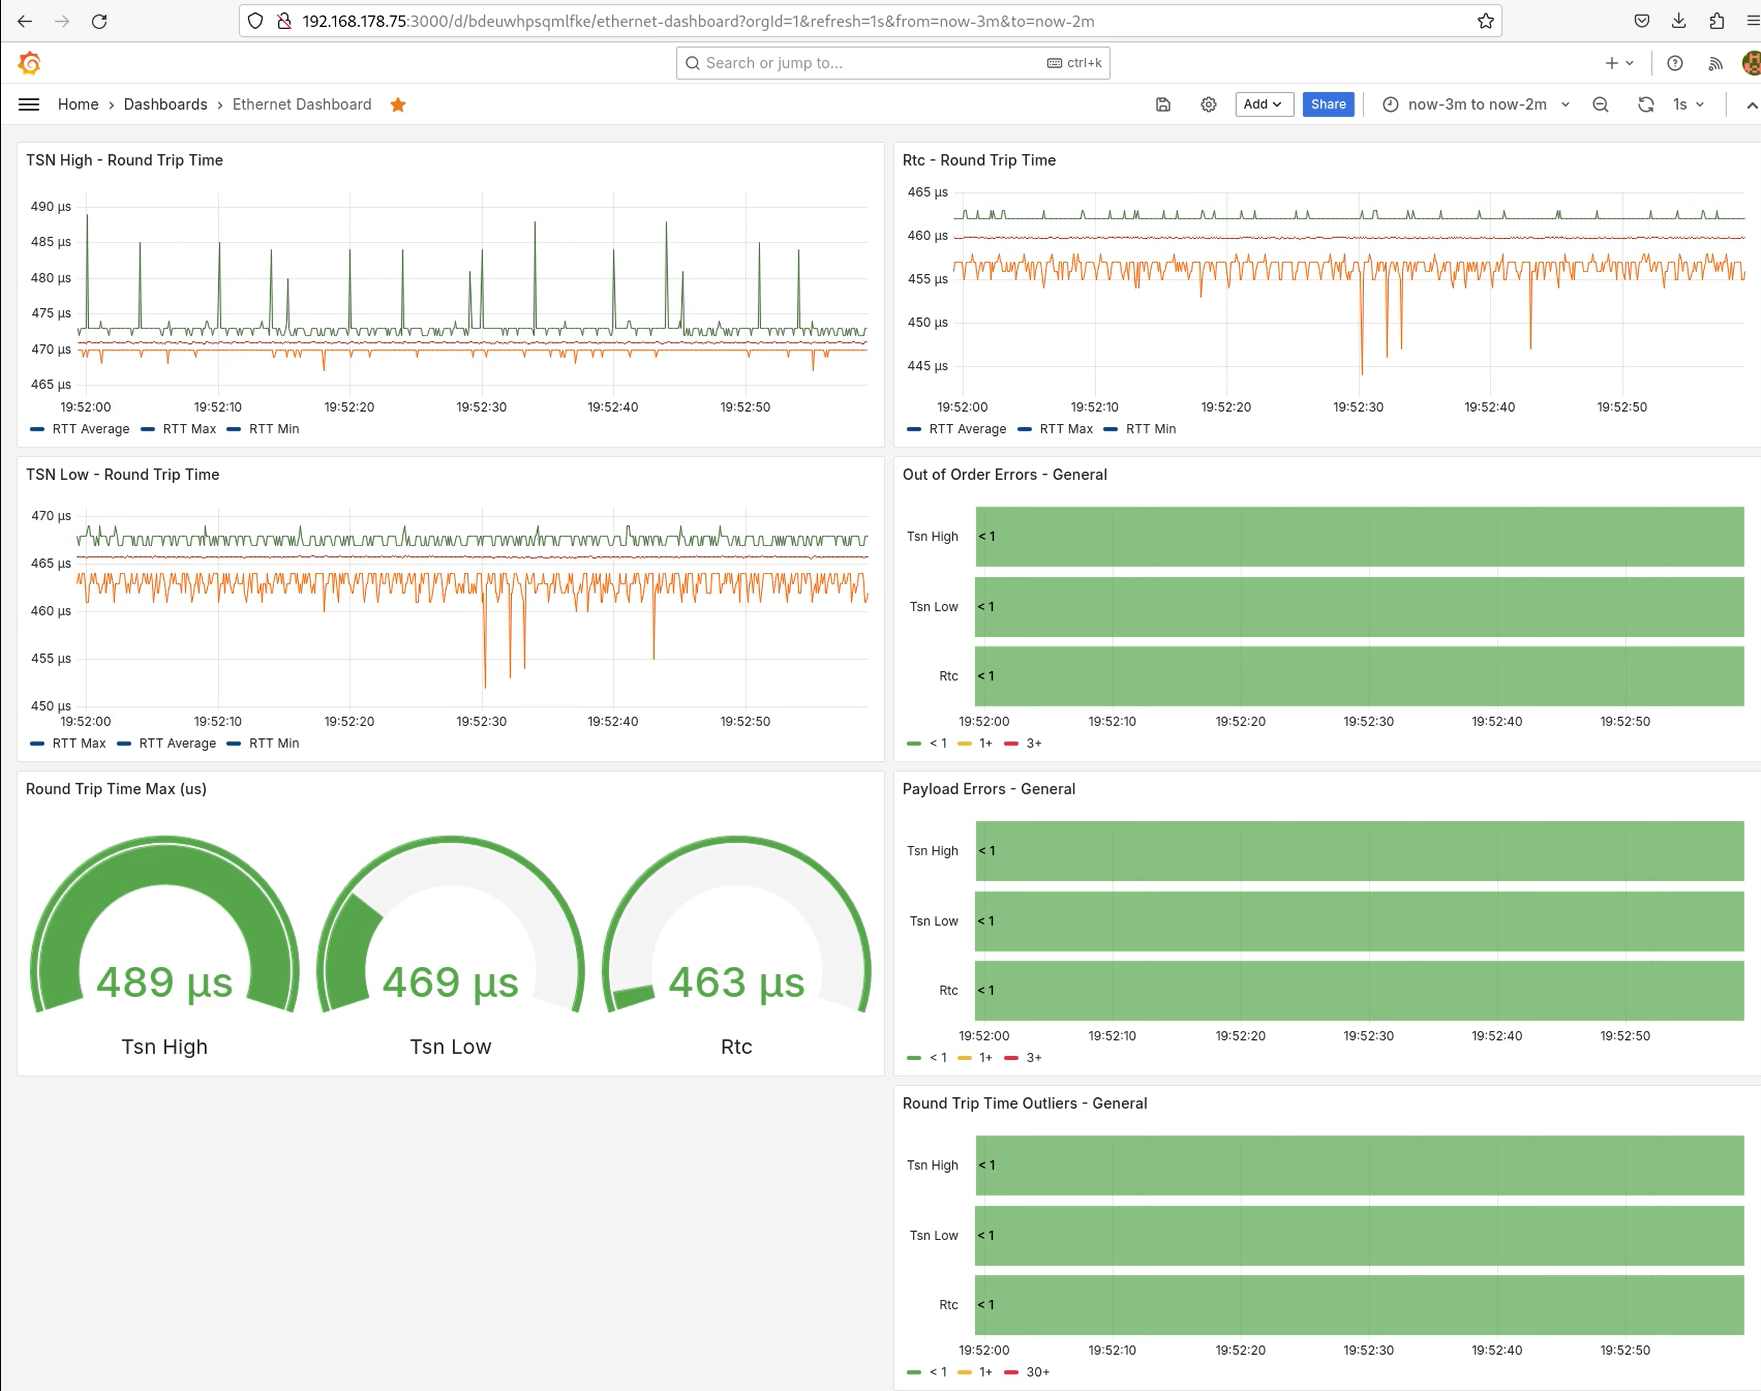Screen dimensions: 1761x1391
Task: Toggle RTT Max series in TSN High legend
Action: (188, 429)
